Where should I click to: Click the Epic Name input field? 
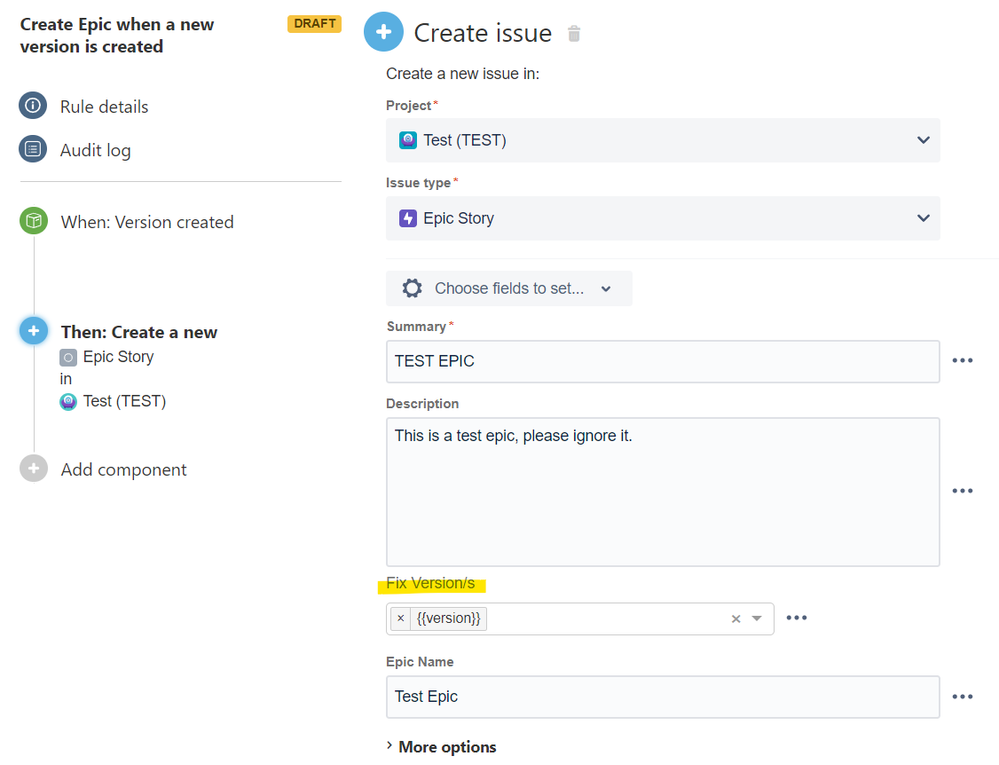tap(663, 697)
